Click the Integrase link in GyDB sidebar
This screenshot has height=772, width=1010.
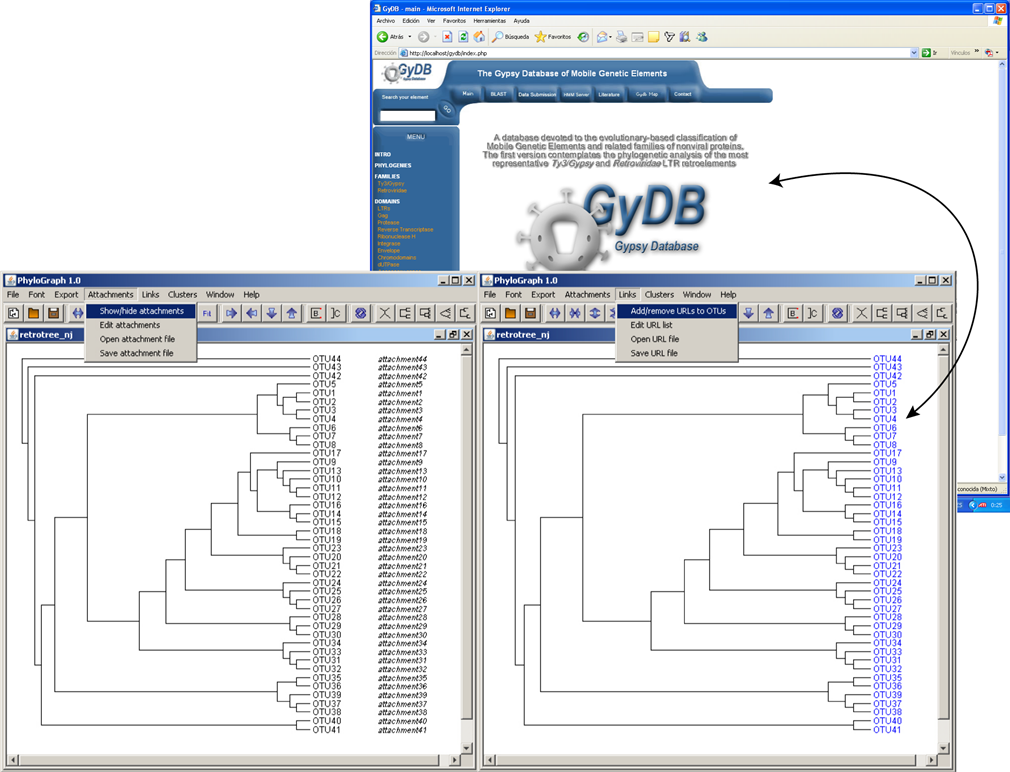388,244
